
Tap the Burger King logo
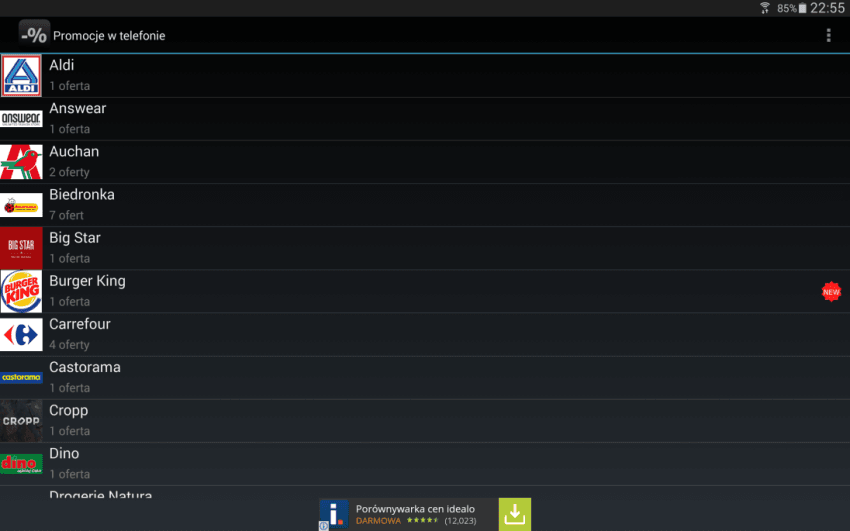(x=21, y=291)
